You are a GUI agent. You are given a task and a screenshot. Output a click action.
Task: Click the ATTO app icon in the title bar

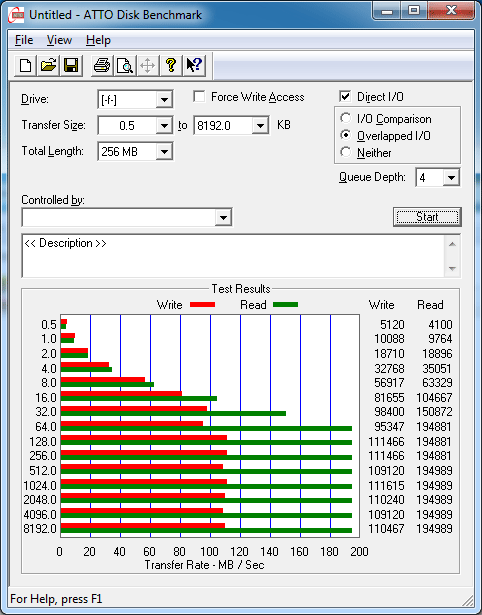(16, 16)
